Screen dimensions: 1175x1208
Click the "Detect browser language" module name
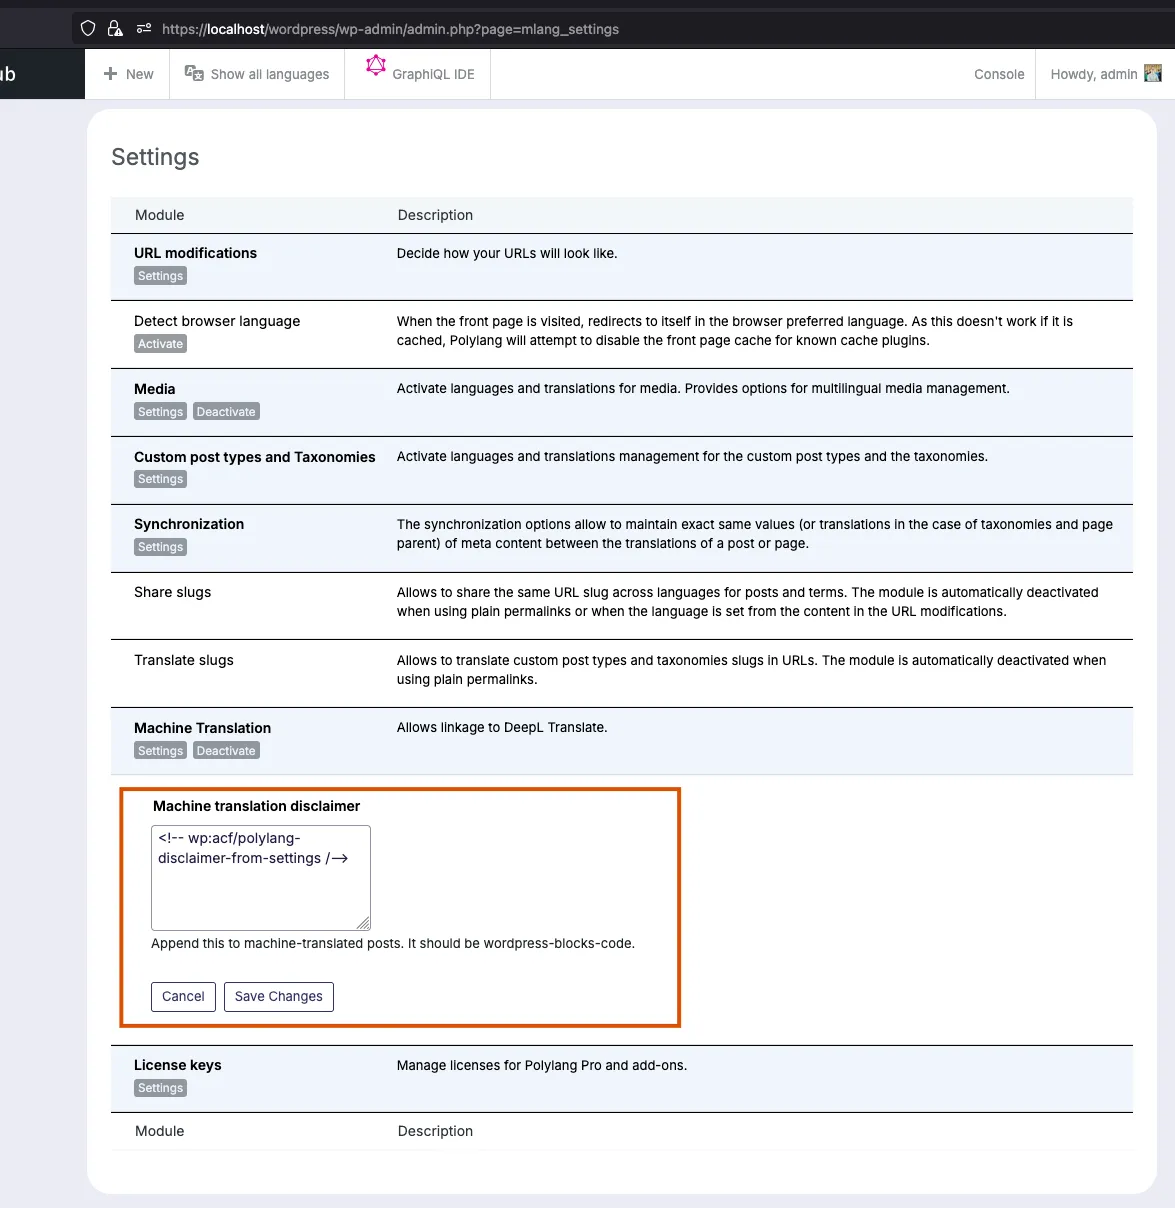(217, 321)
